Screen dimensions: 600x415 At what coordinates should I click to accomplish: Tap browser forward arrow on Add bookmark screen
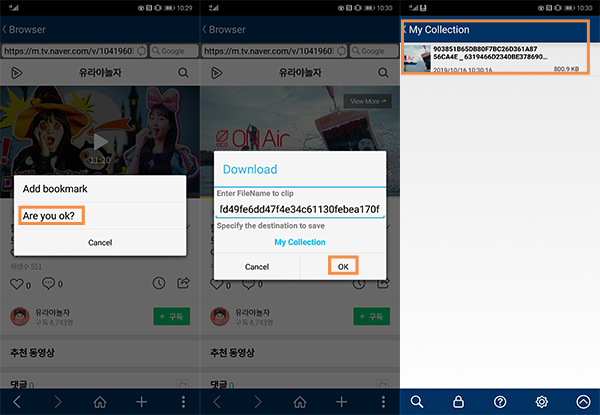[58, 402]
